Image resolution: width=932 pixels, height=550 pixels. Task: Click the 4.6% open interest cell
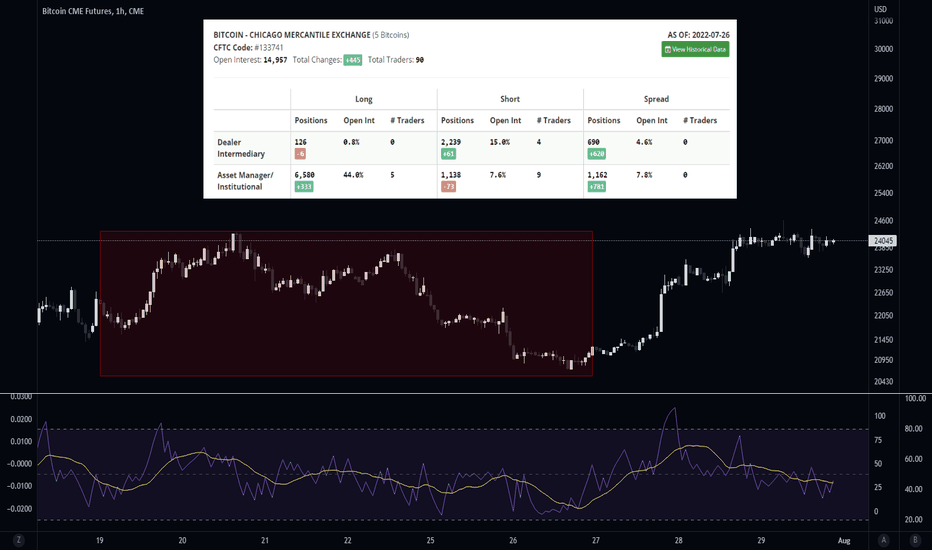(x=644, y=142)
